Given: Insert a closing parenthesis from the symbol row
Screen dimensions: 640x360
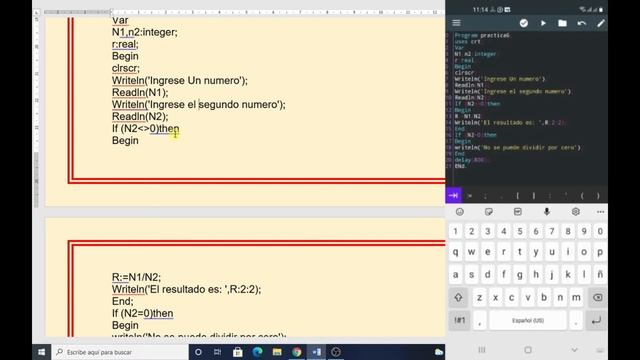Looking at the screenshot, I should coord(598,196).
